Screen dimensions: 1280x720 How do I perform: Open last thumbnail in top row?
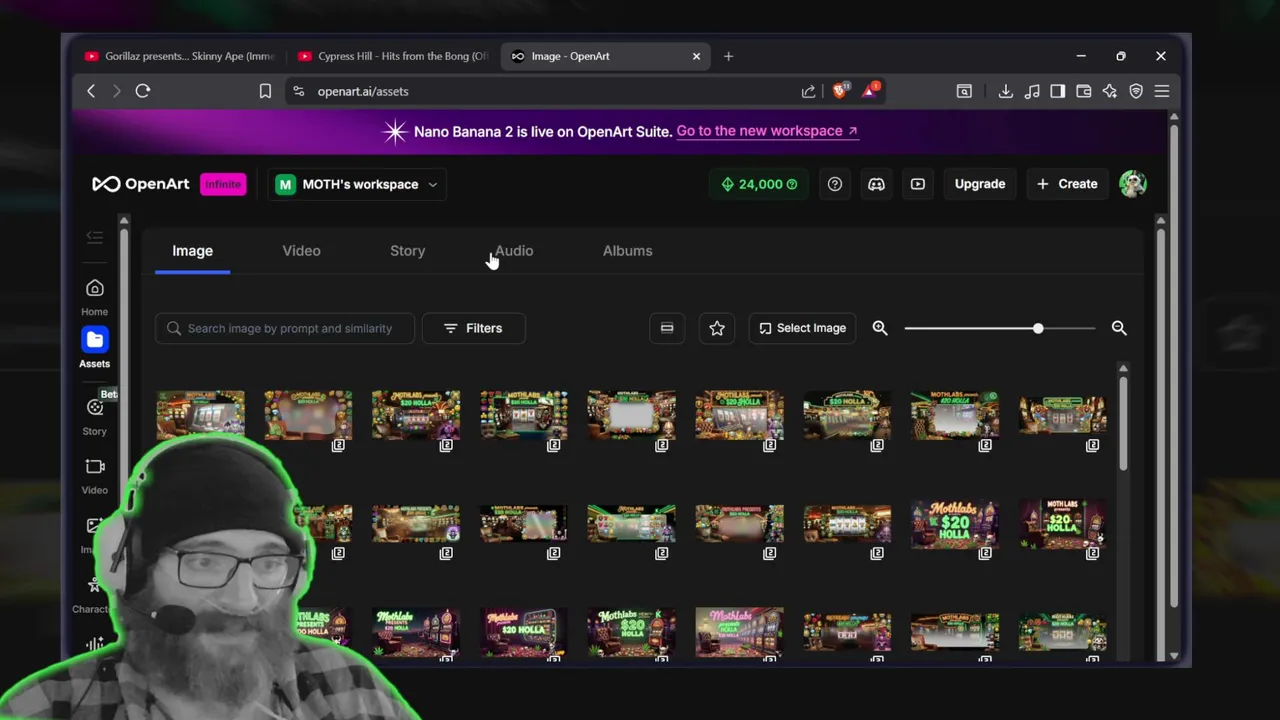pos(1063,415)
